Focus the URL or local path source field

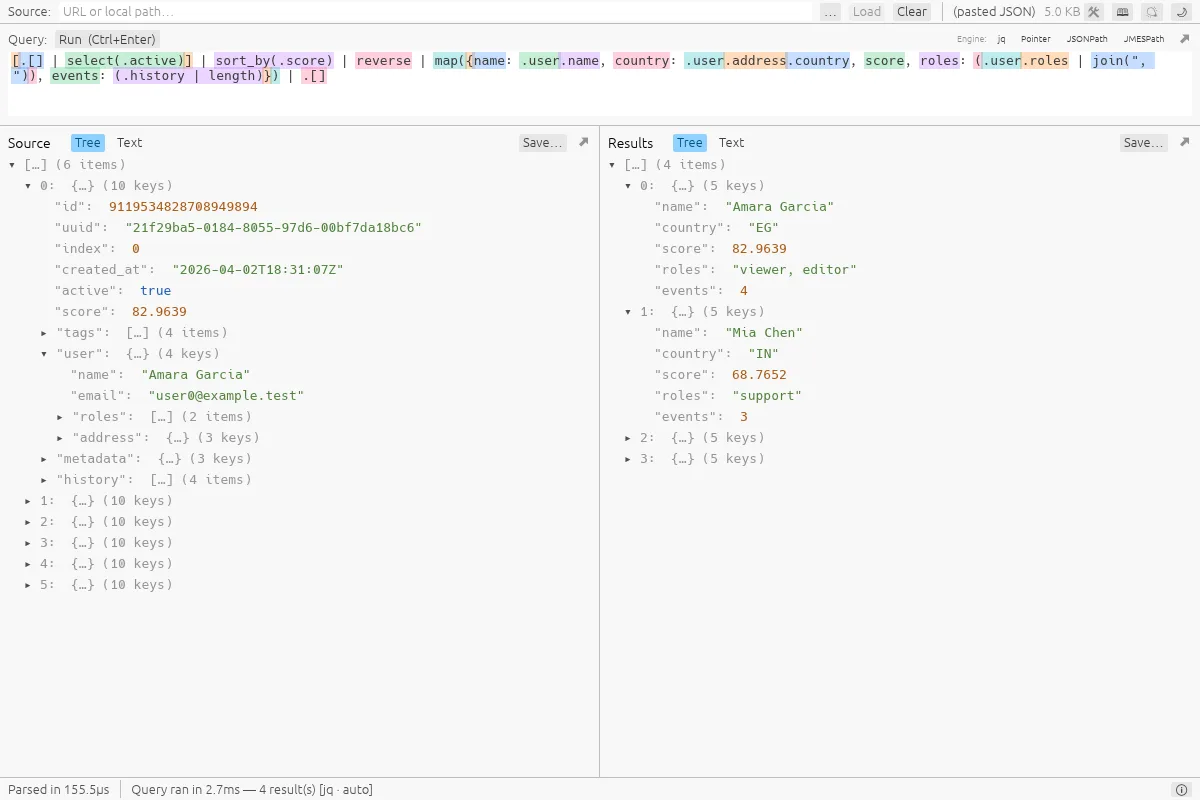point(435,12)
